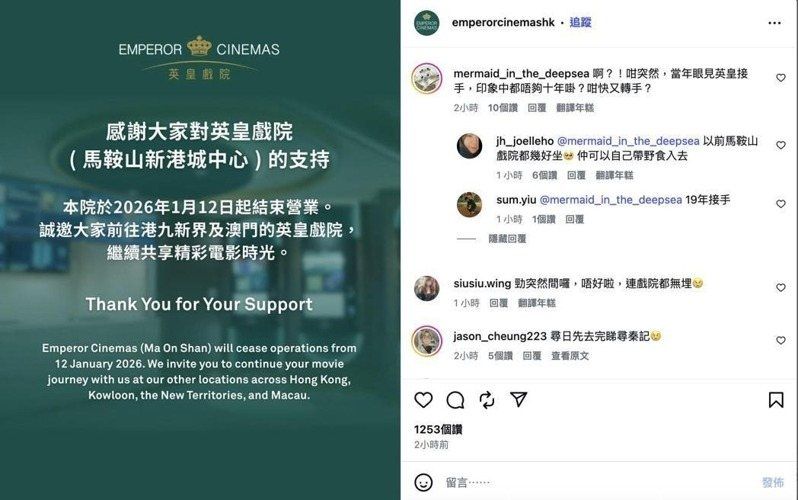Screen dimensions: 798x500
Task: Repost using the circular arrows icon
Action: click(x=487, y=400)
